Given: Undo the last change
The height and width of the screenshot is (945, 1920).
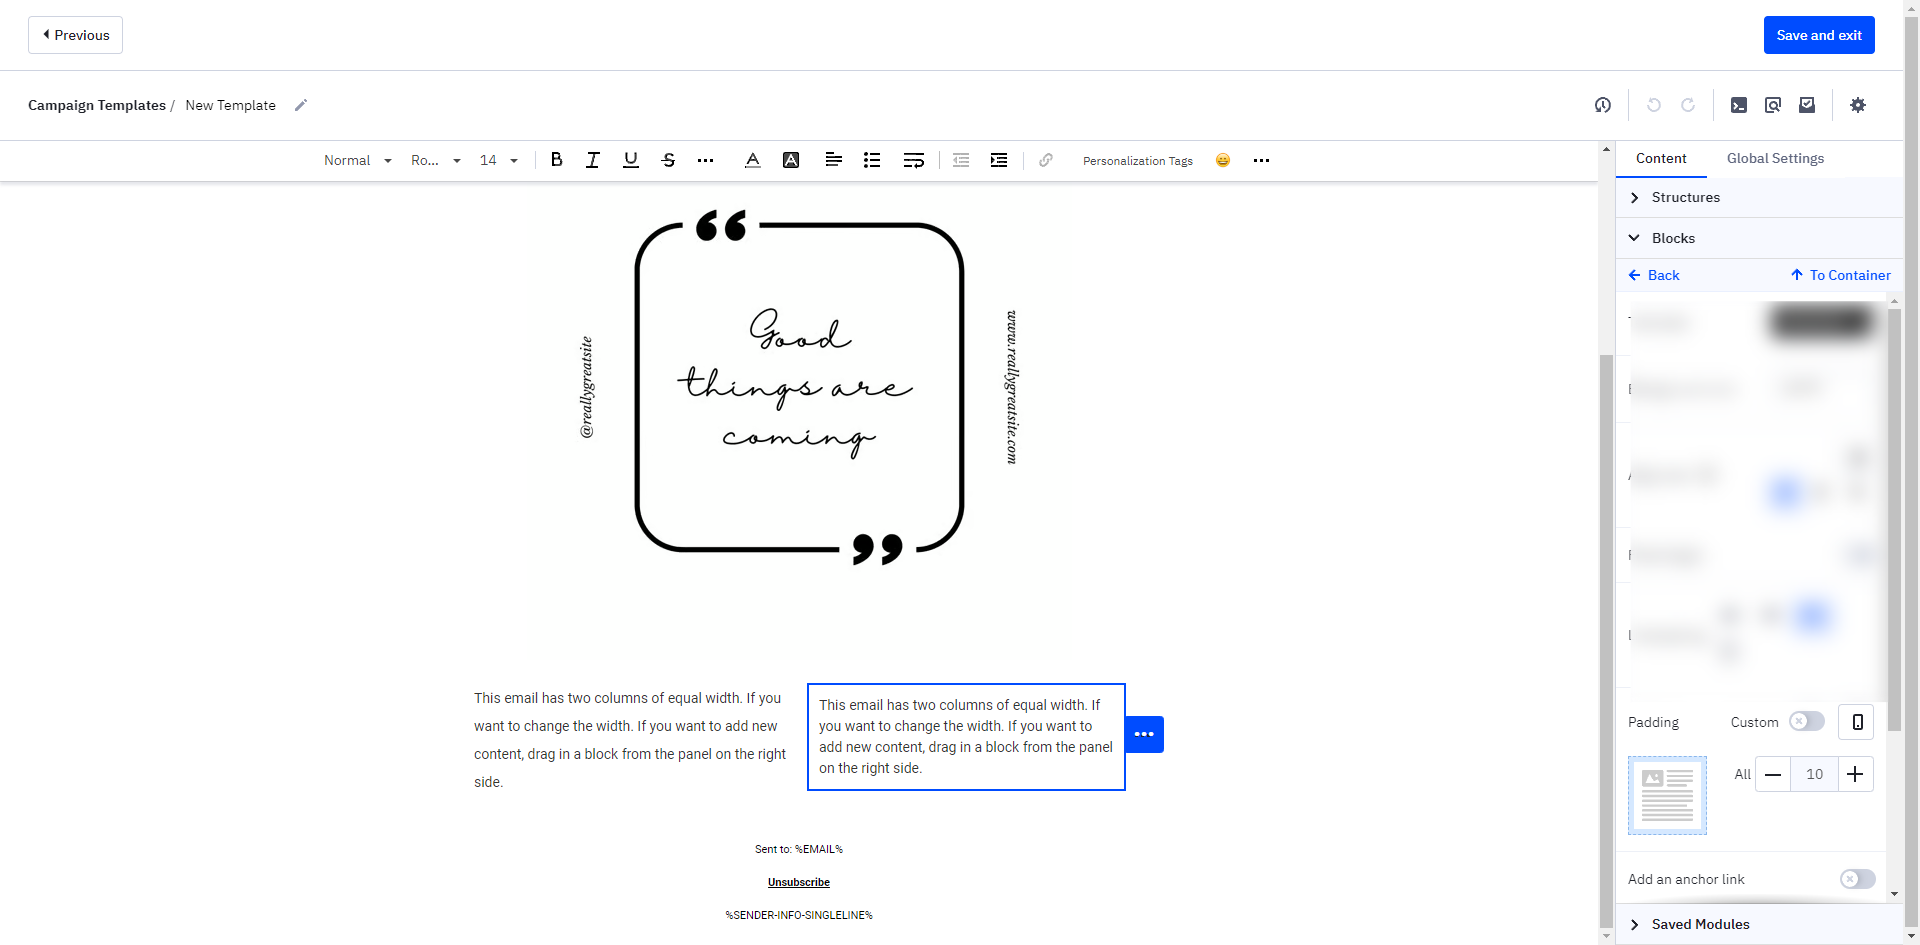Looking at the screenshot, I should pyautogui.click(x=1654, y=105).
